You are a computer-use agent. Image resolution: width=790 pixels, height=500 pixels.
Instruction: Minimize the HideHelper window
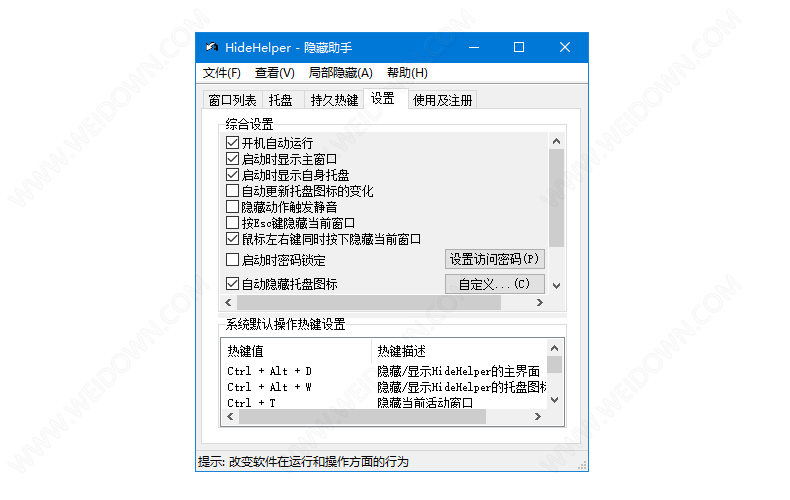tap(474, 47)
